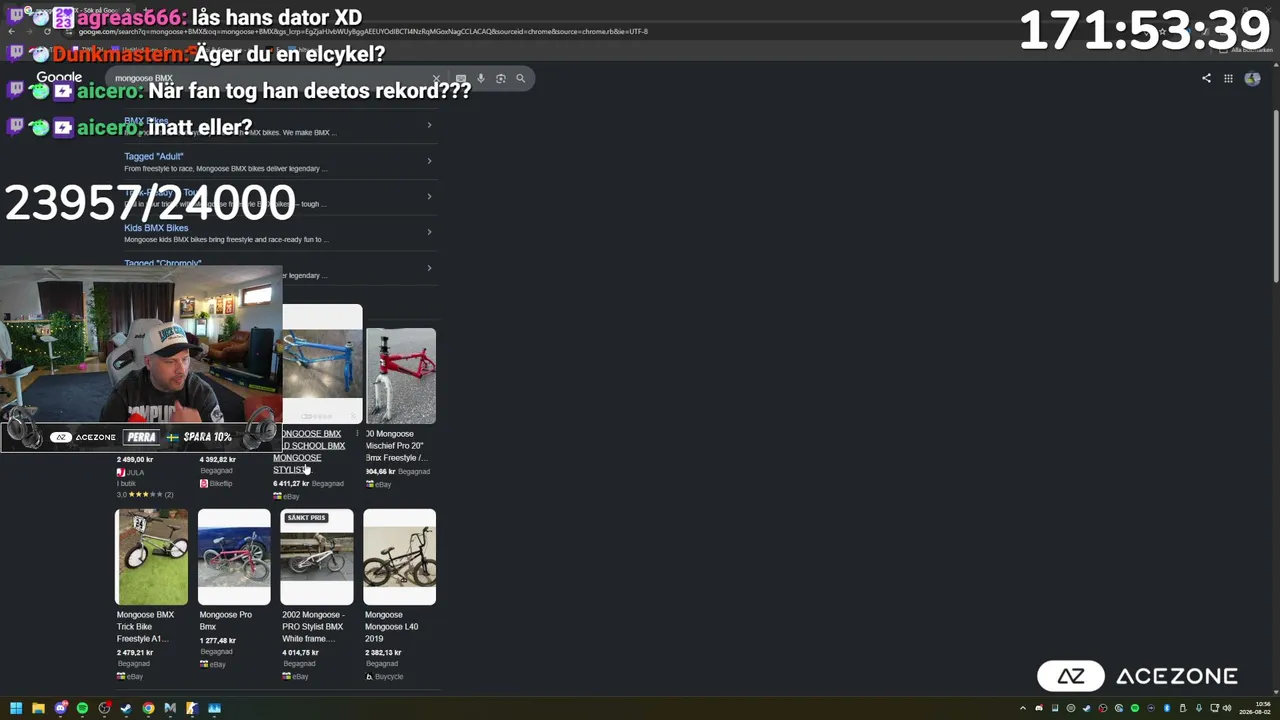Show hidden system tray icons

pos(1024,708)
